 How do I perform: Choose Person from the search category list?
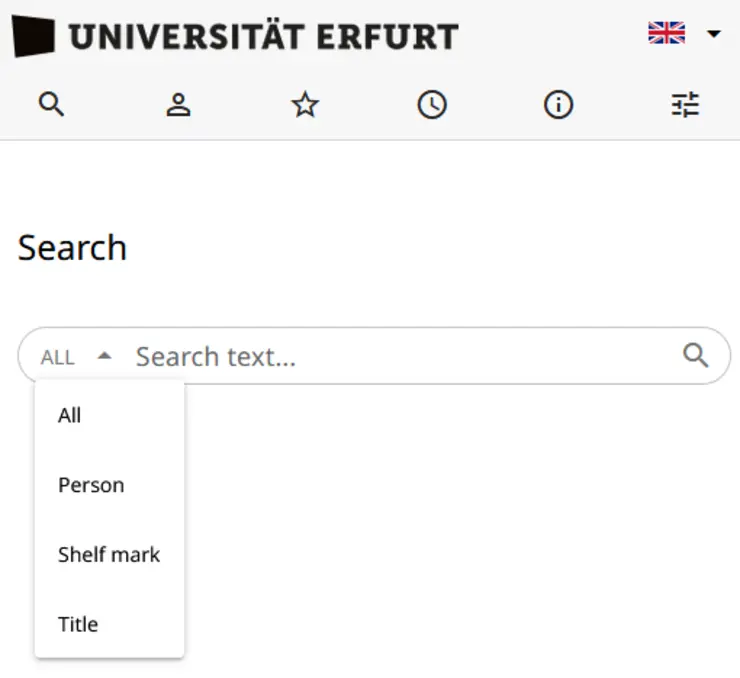click(91, 485)
